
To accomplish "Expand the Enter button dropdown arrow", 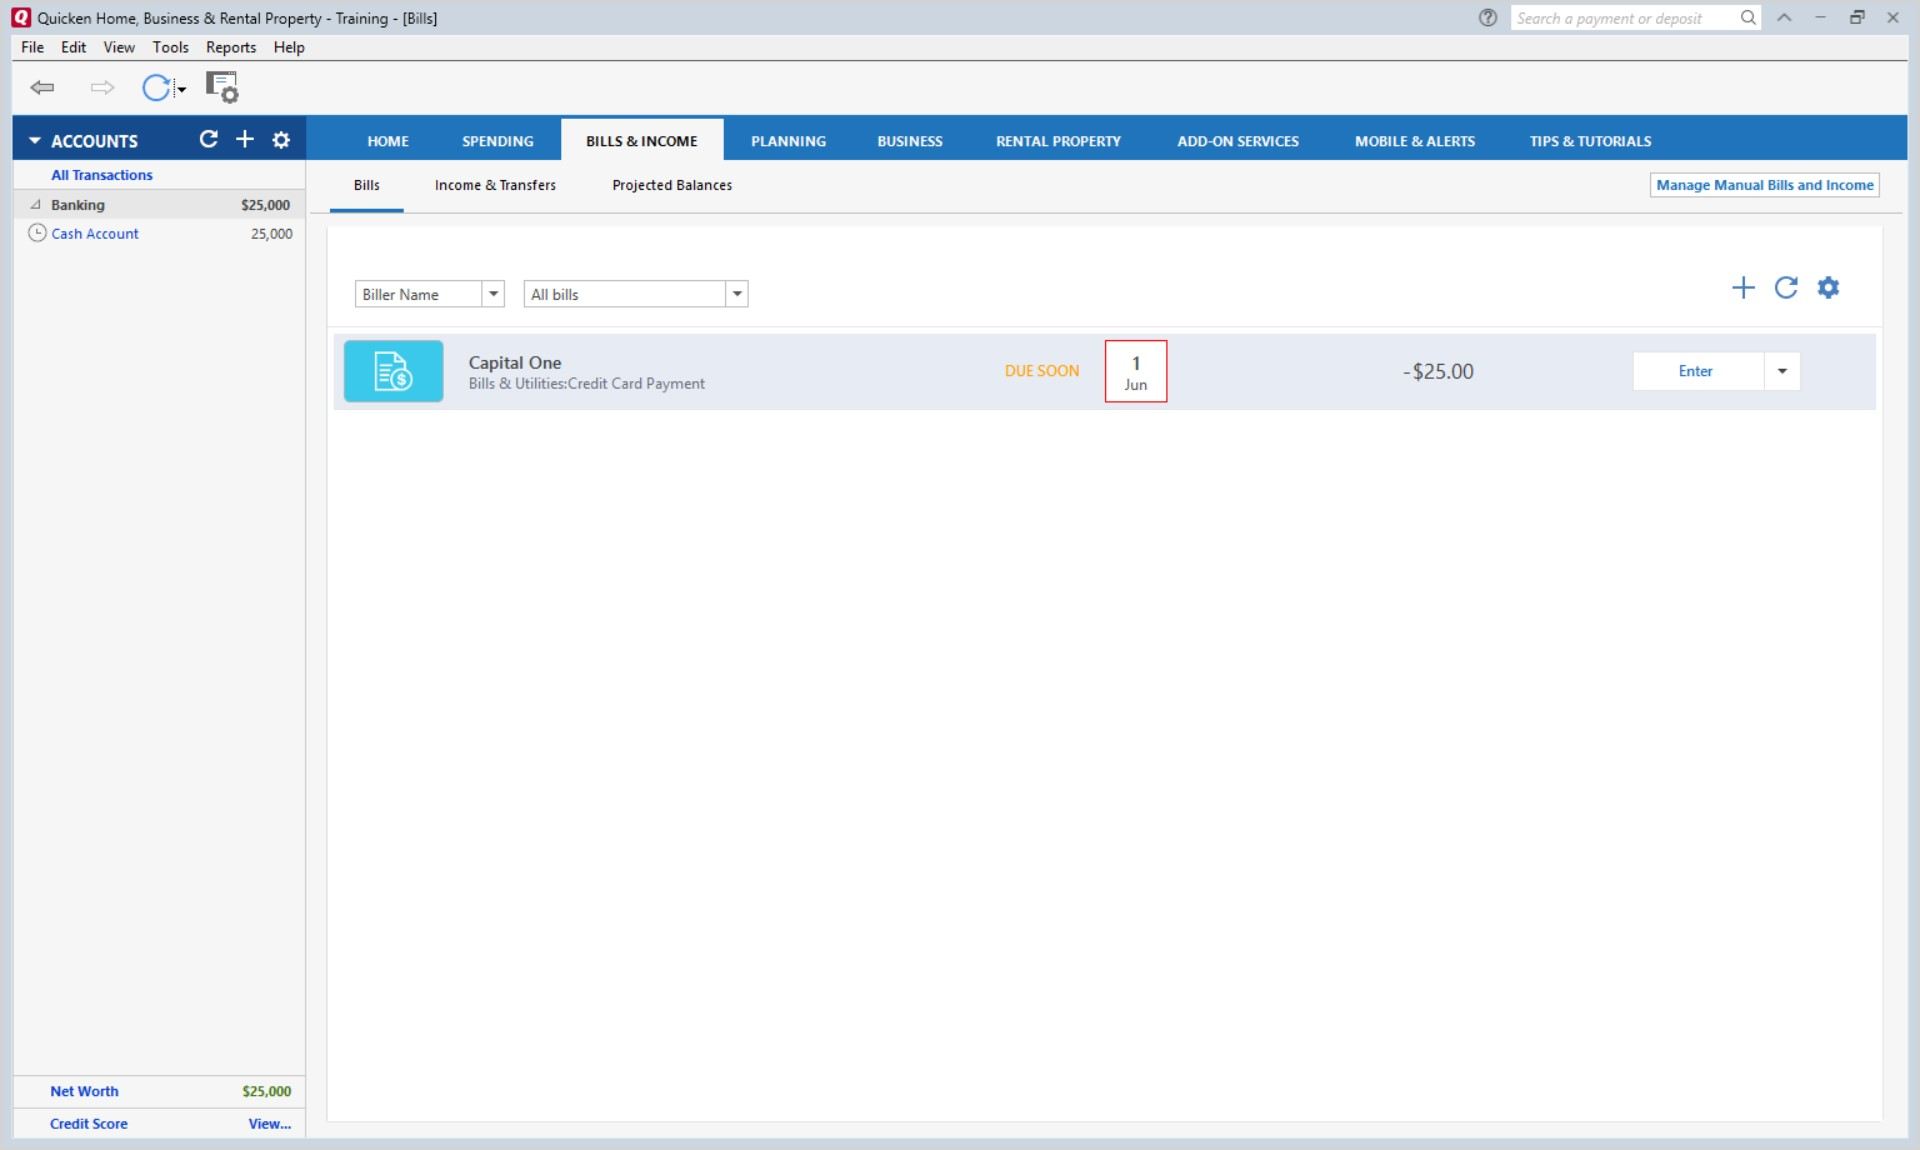I will (1782, 371).
